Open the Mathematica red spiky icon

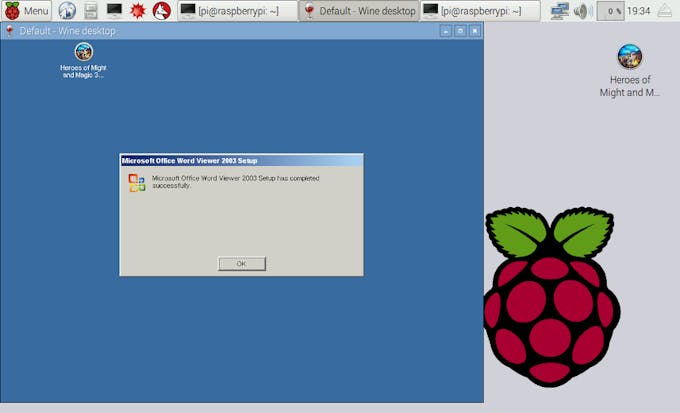138,10
